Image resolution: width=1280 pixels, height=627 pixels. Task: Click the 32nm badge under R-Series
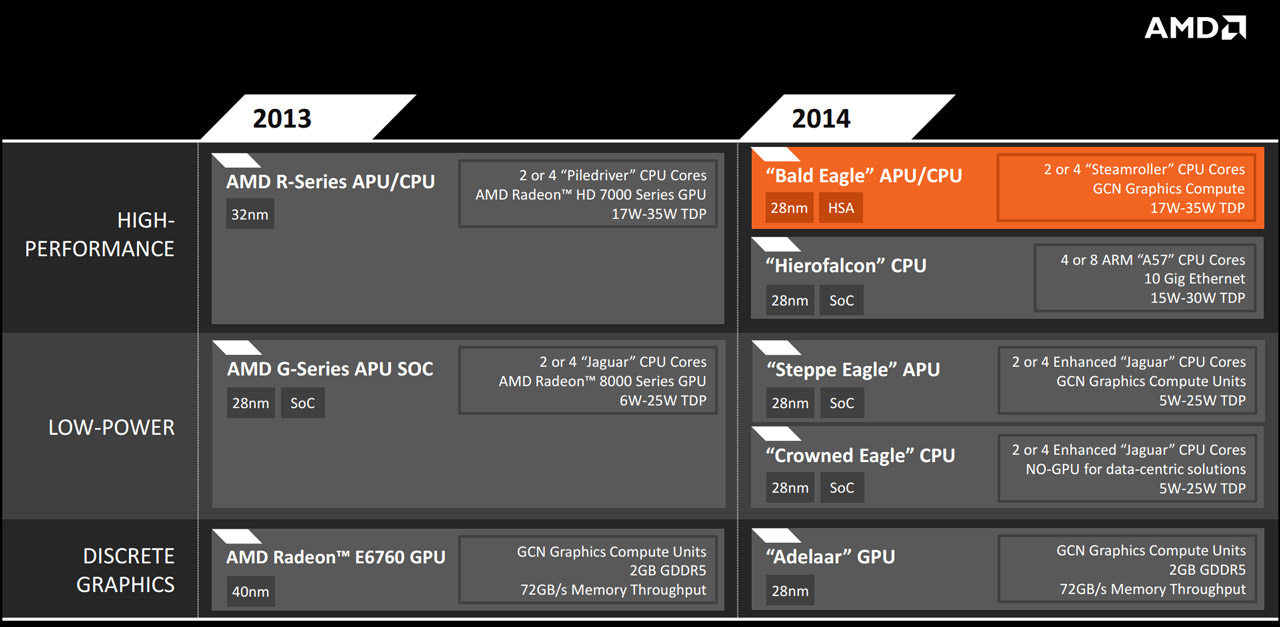point(250,213)
